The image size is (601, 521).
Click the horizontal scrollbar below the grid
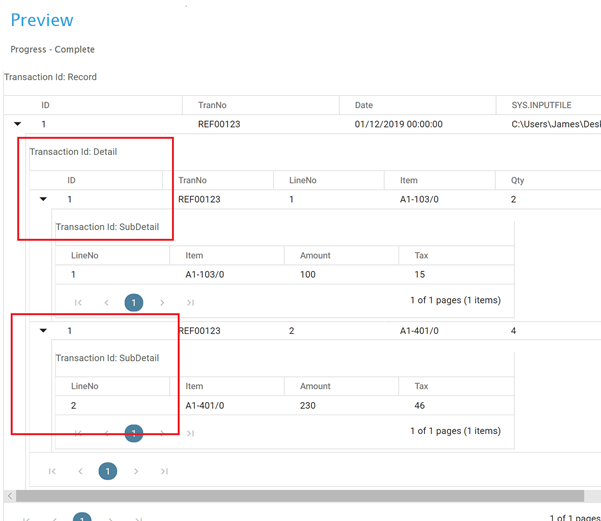click(300, 495)
